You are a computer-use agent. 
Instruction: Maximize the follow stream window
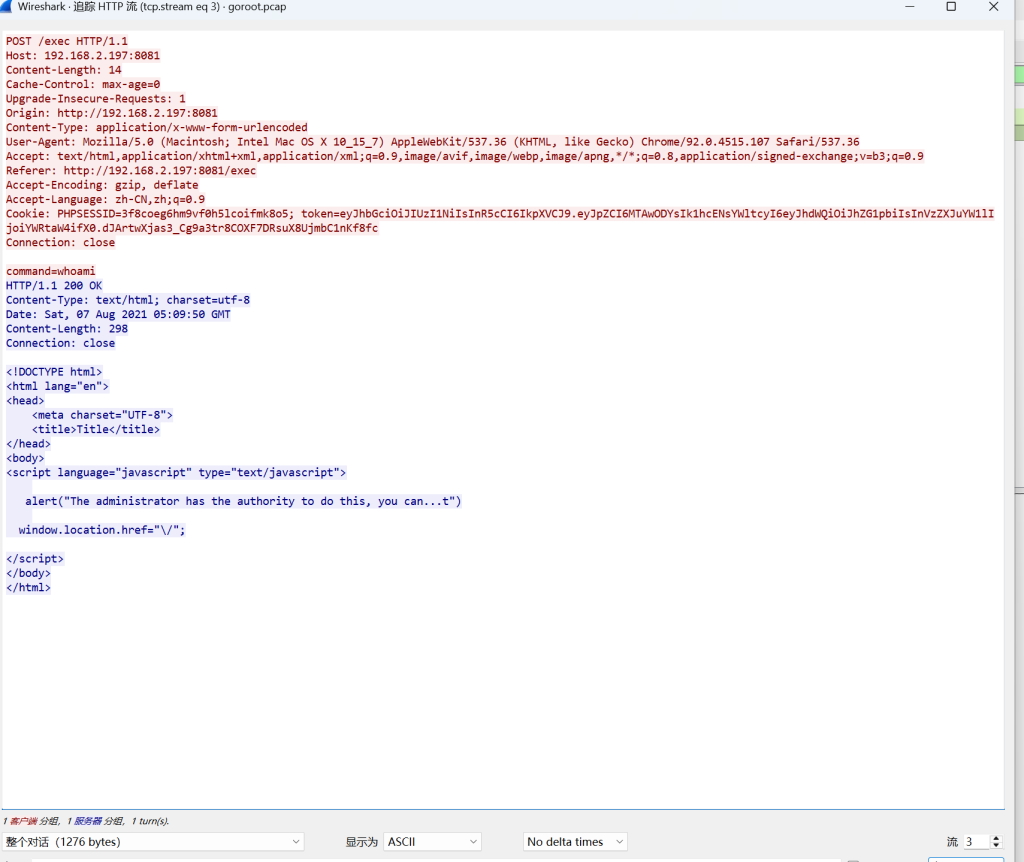[951, 7]
